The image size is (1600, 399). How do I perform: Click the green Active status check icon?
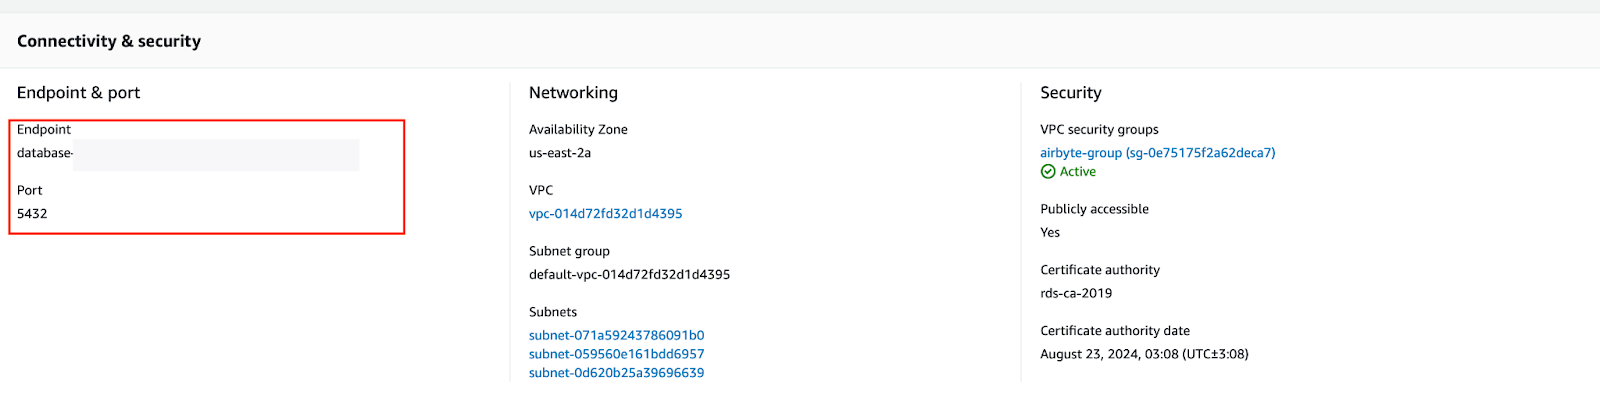[x=1048, y=172]
